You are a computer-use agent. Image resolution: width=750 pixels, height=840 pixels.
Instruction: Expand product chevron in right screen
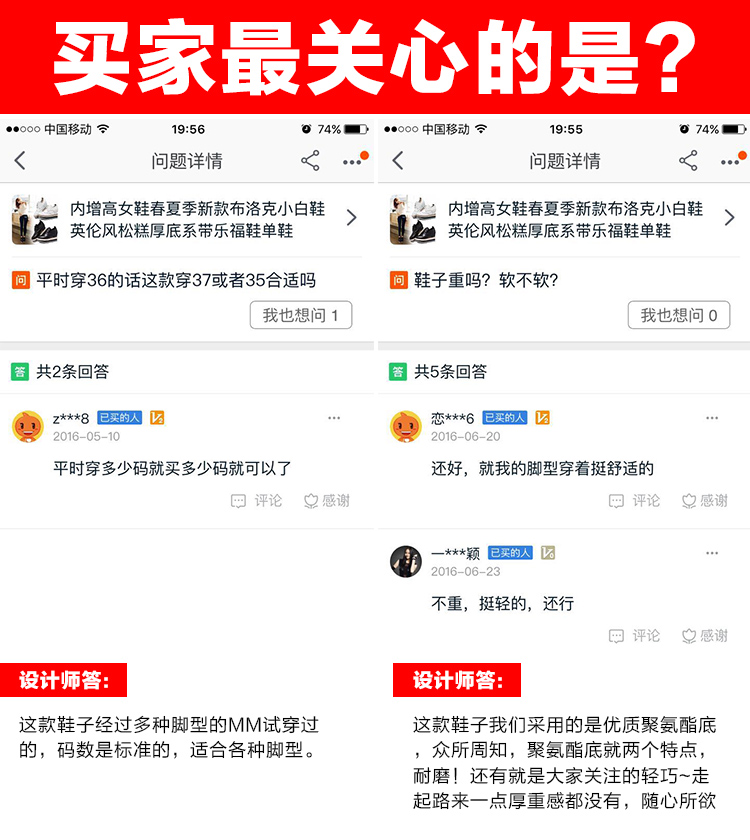click(729, 218)
